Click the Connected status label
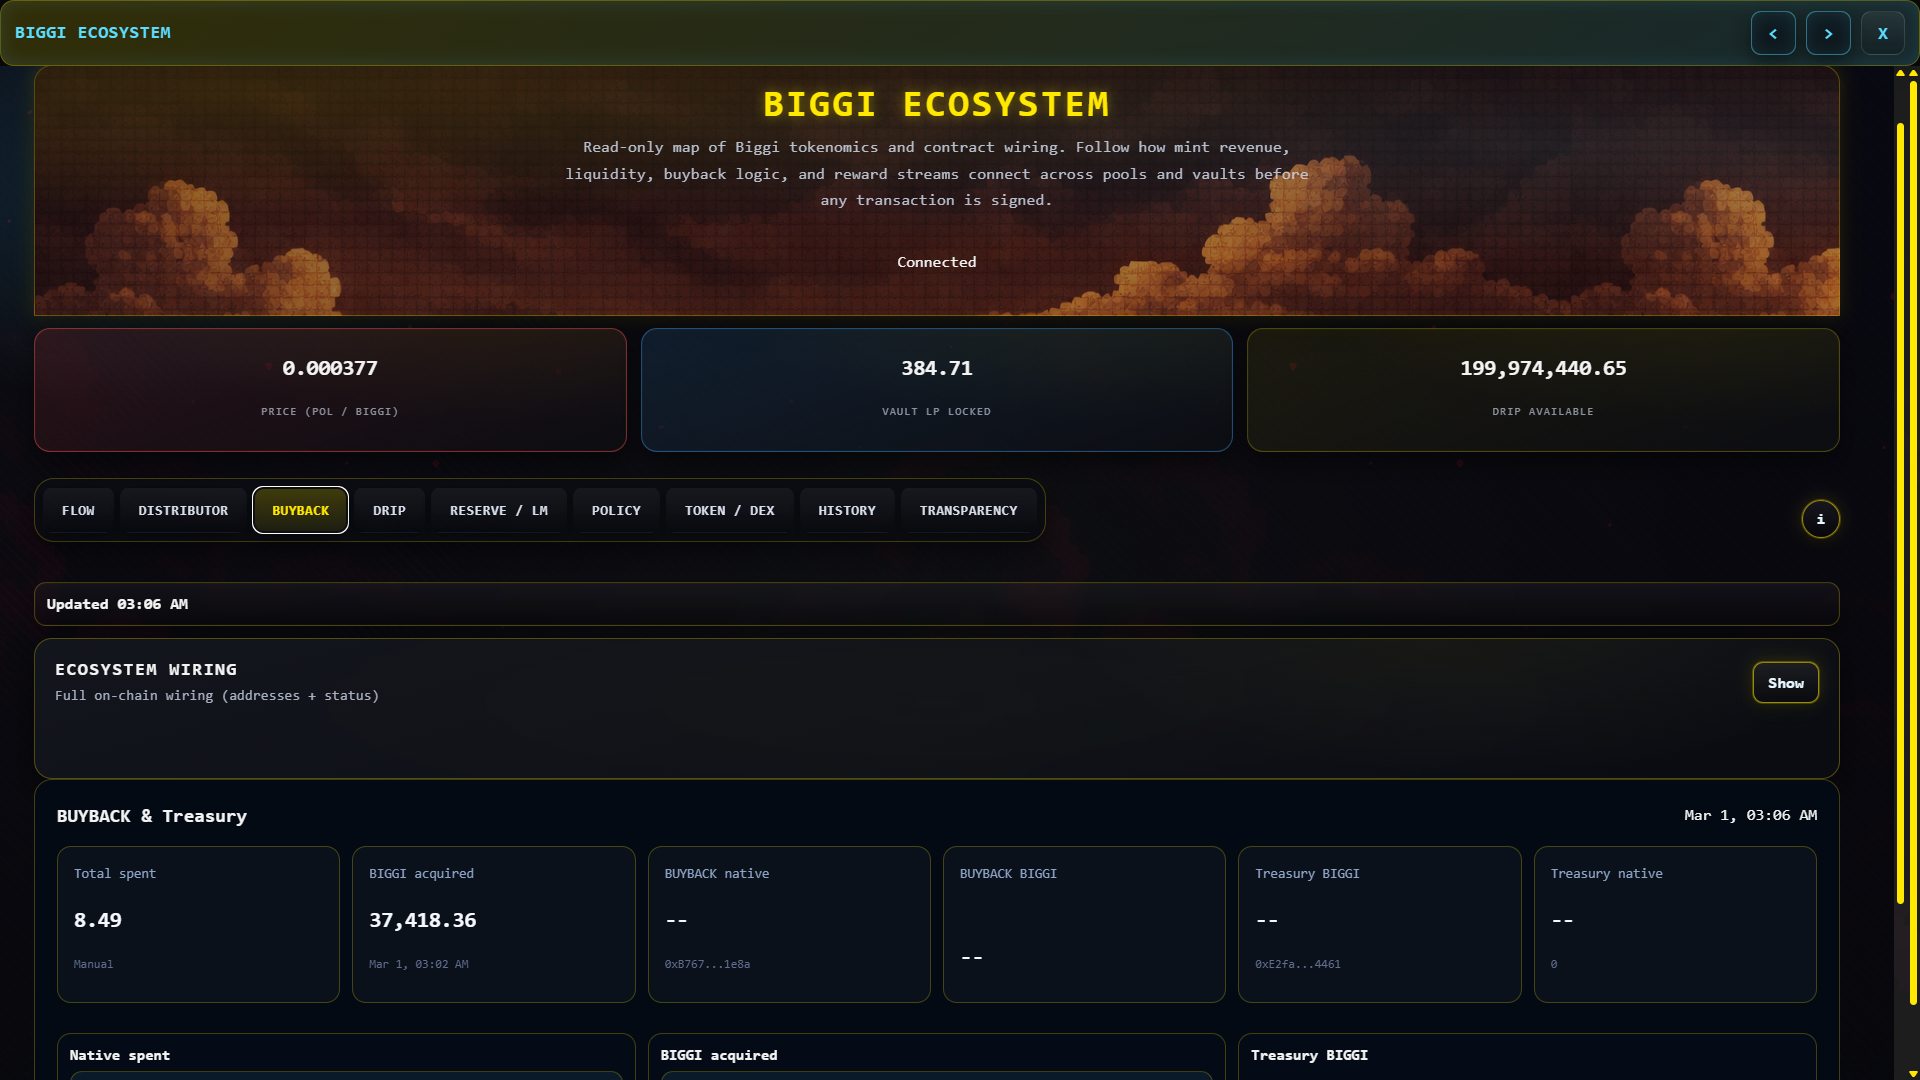The width and height of the screenshot is (1920, 1080). [936, 261]
